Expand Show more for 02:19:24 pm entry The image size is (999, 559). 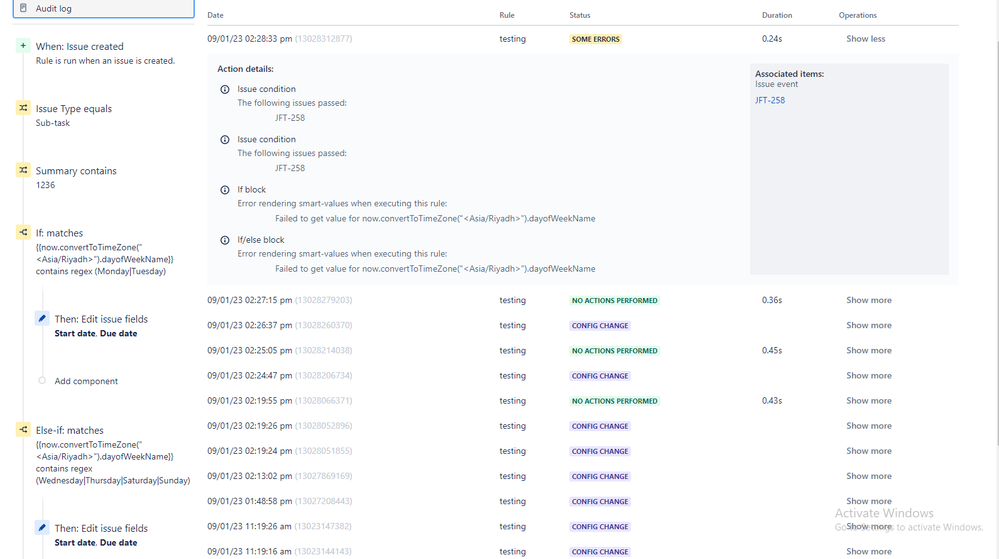[868, 451]
